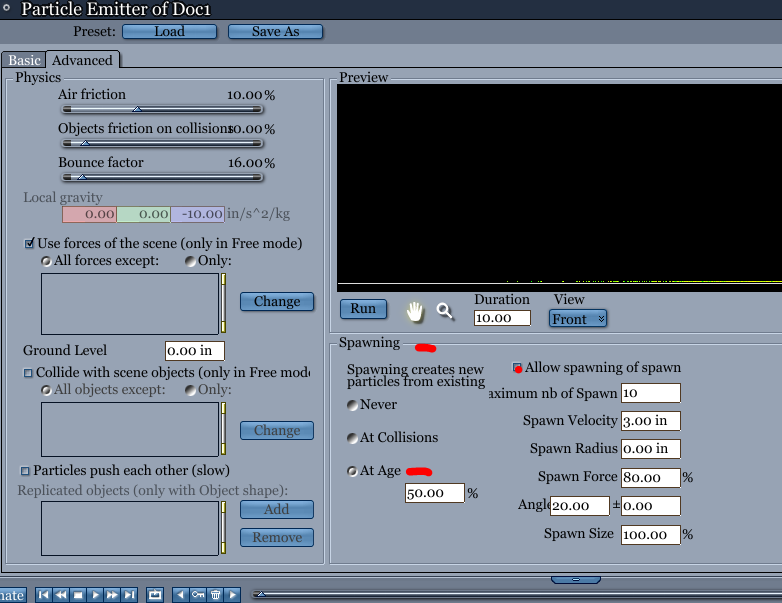
Task: Click the Spawn Size input field
Action: coord(651,535)
